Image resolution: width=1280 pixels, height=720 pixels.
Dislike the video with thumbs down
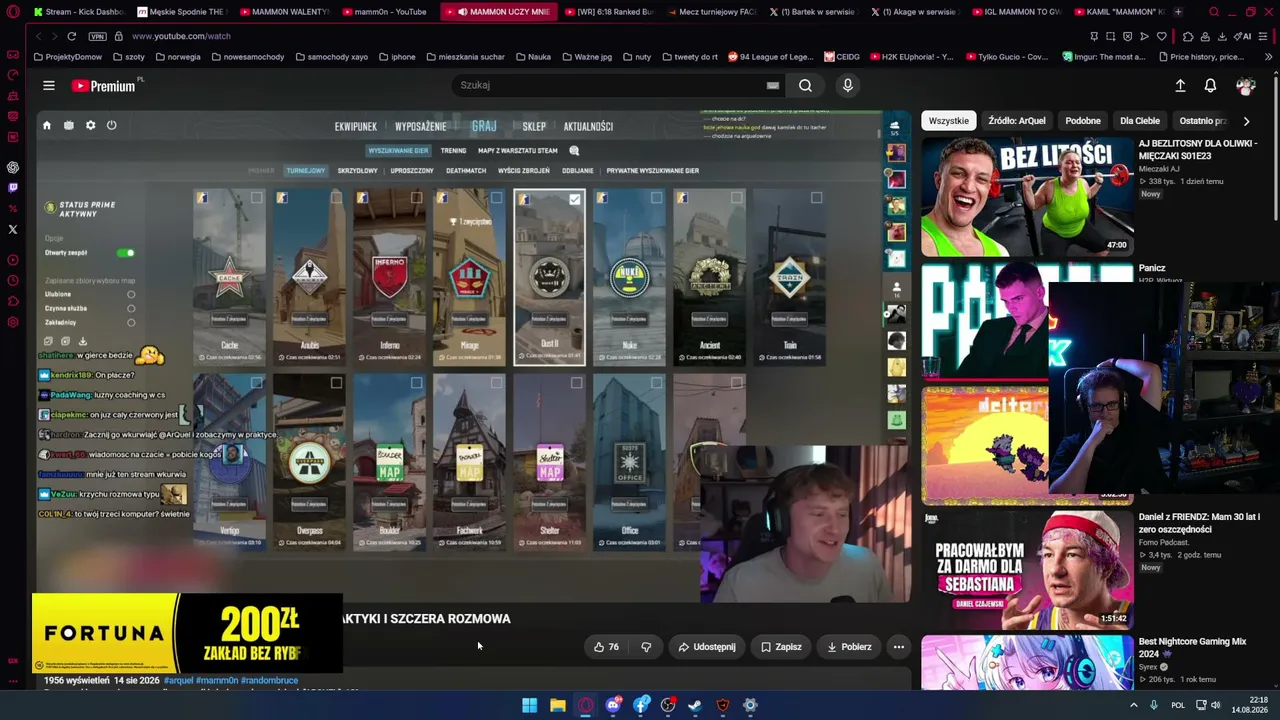point(646,647)
